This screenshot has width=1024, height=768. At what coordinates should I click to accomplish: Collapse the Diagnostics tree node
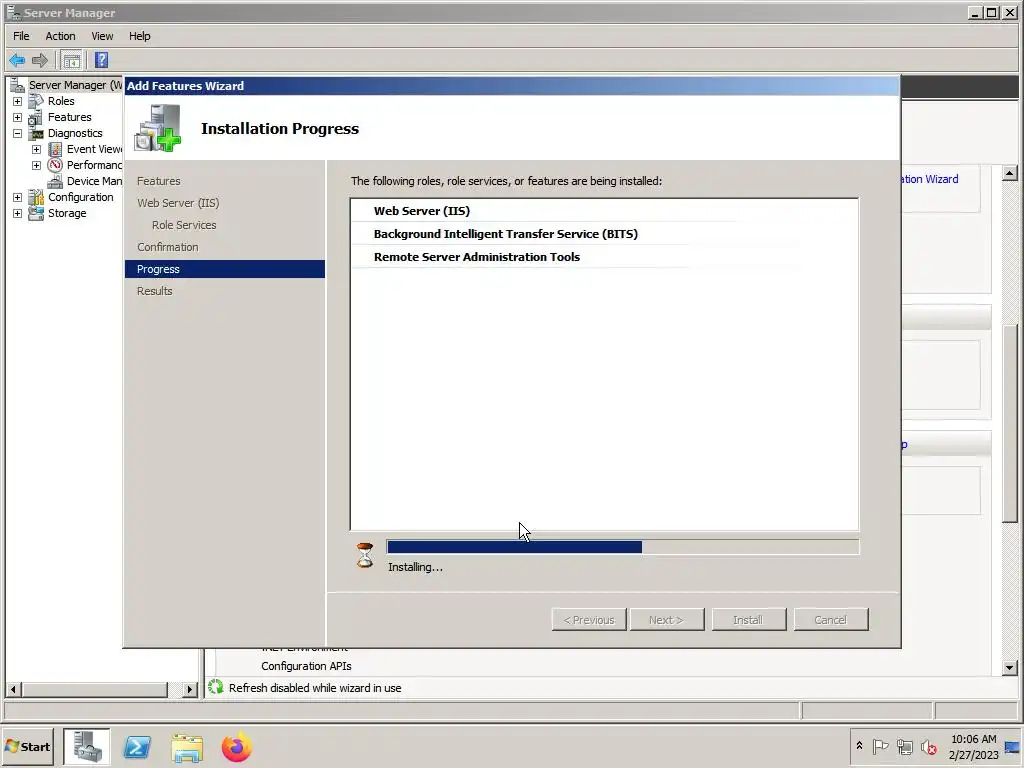18,133
